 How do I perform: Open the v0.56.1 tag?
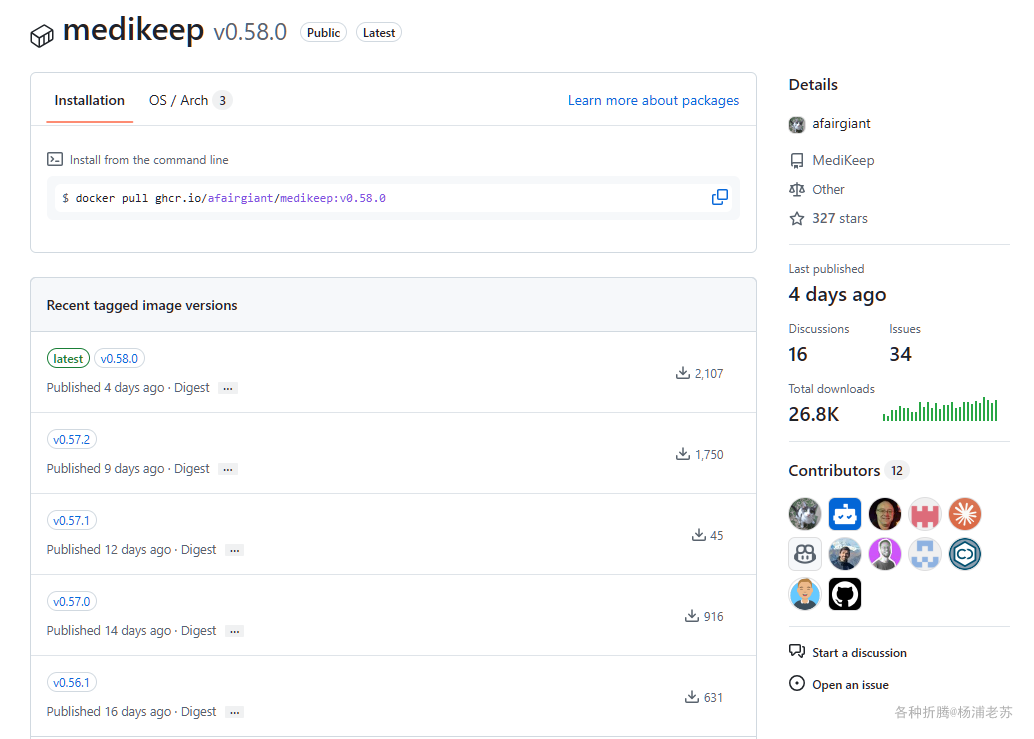(72, 683)
